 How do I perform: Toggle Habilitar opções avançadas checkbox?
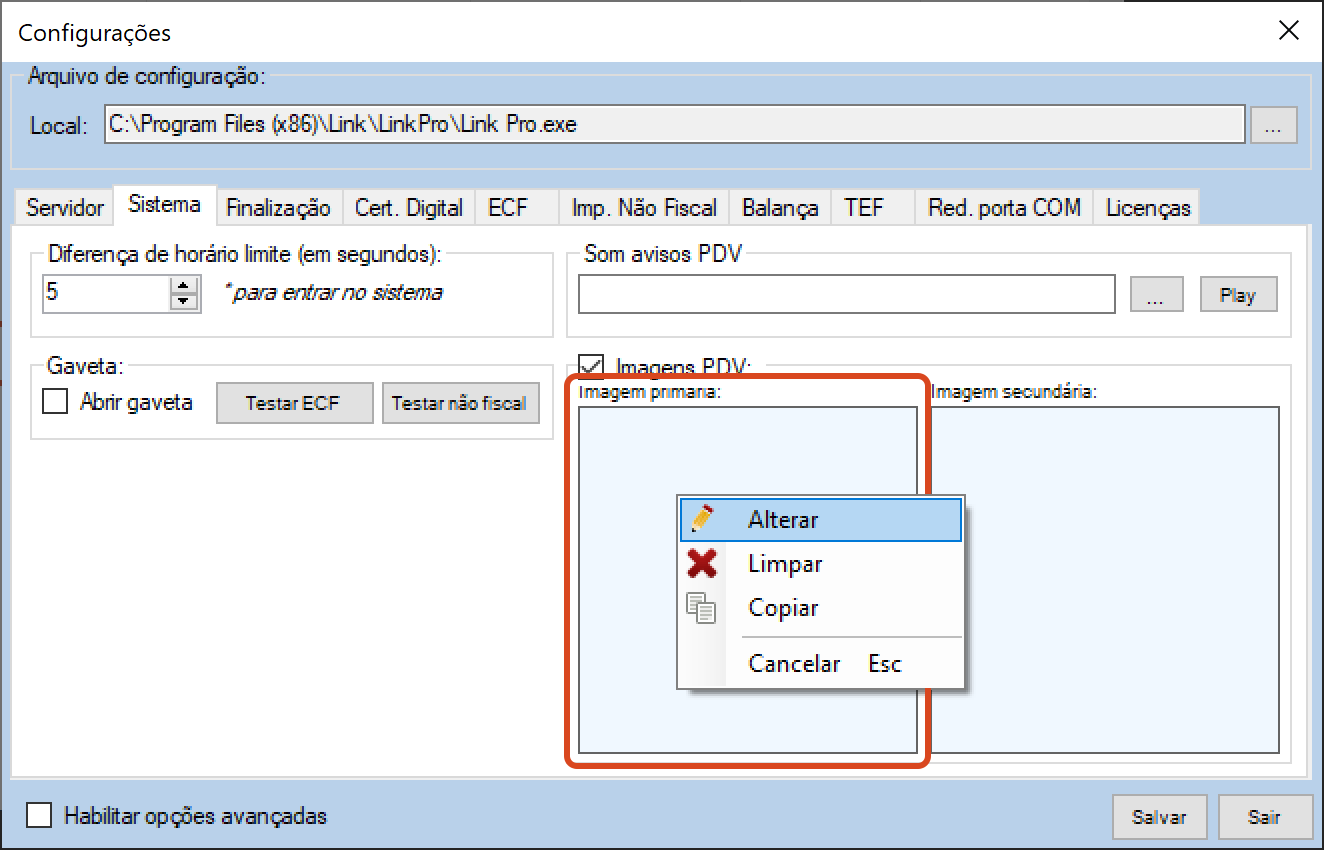[40, 816]
